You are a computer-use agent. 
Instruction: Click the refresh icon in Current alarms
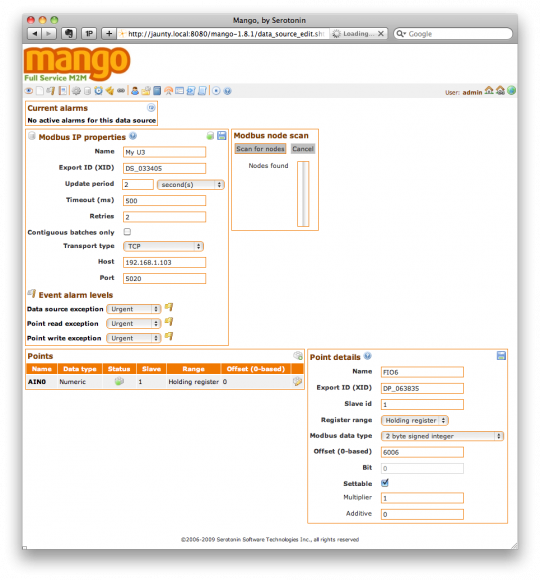151,108
